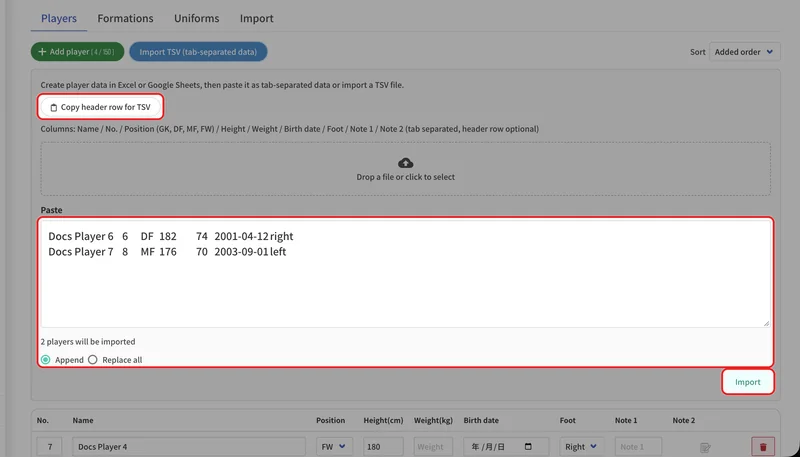The image size is (800, 457).
Task: Select the Append radio option
Action: coord(46,360)
